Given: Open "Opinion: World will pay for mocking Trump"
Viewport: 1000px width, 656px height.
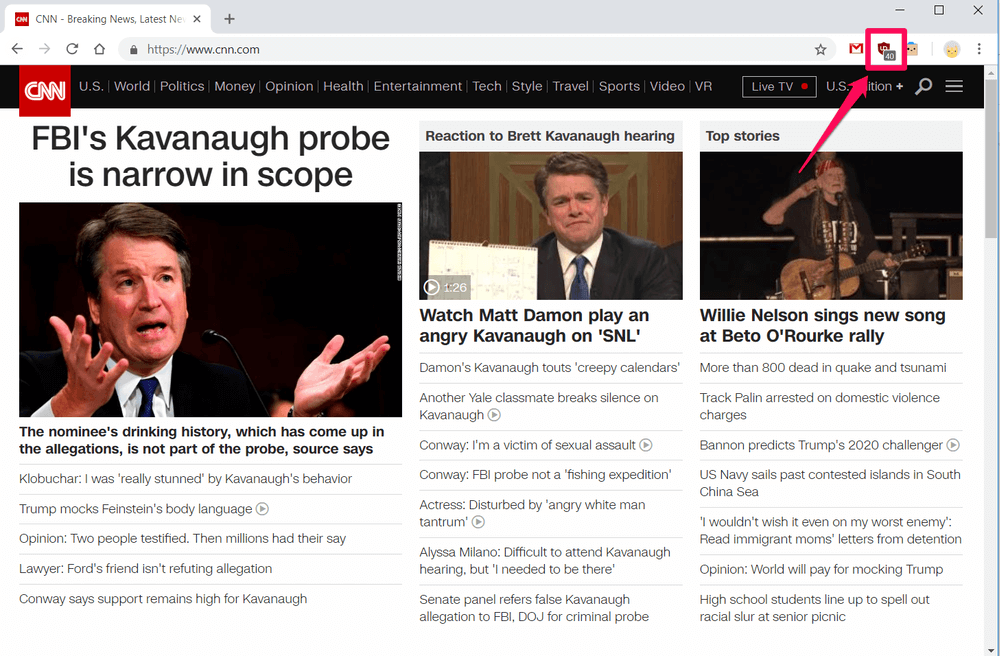Looking at the screenshot, I should pyautogui.click(x=821, y=569).
